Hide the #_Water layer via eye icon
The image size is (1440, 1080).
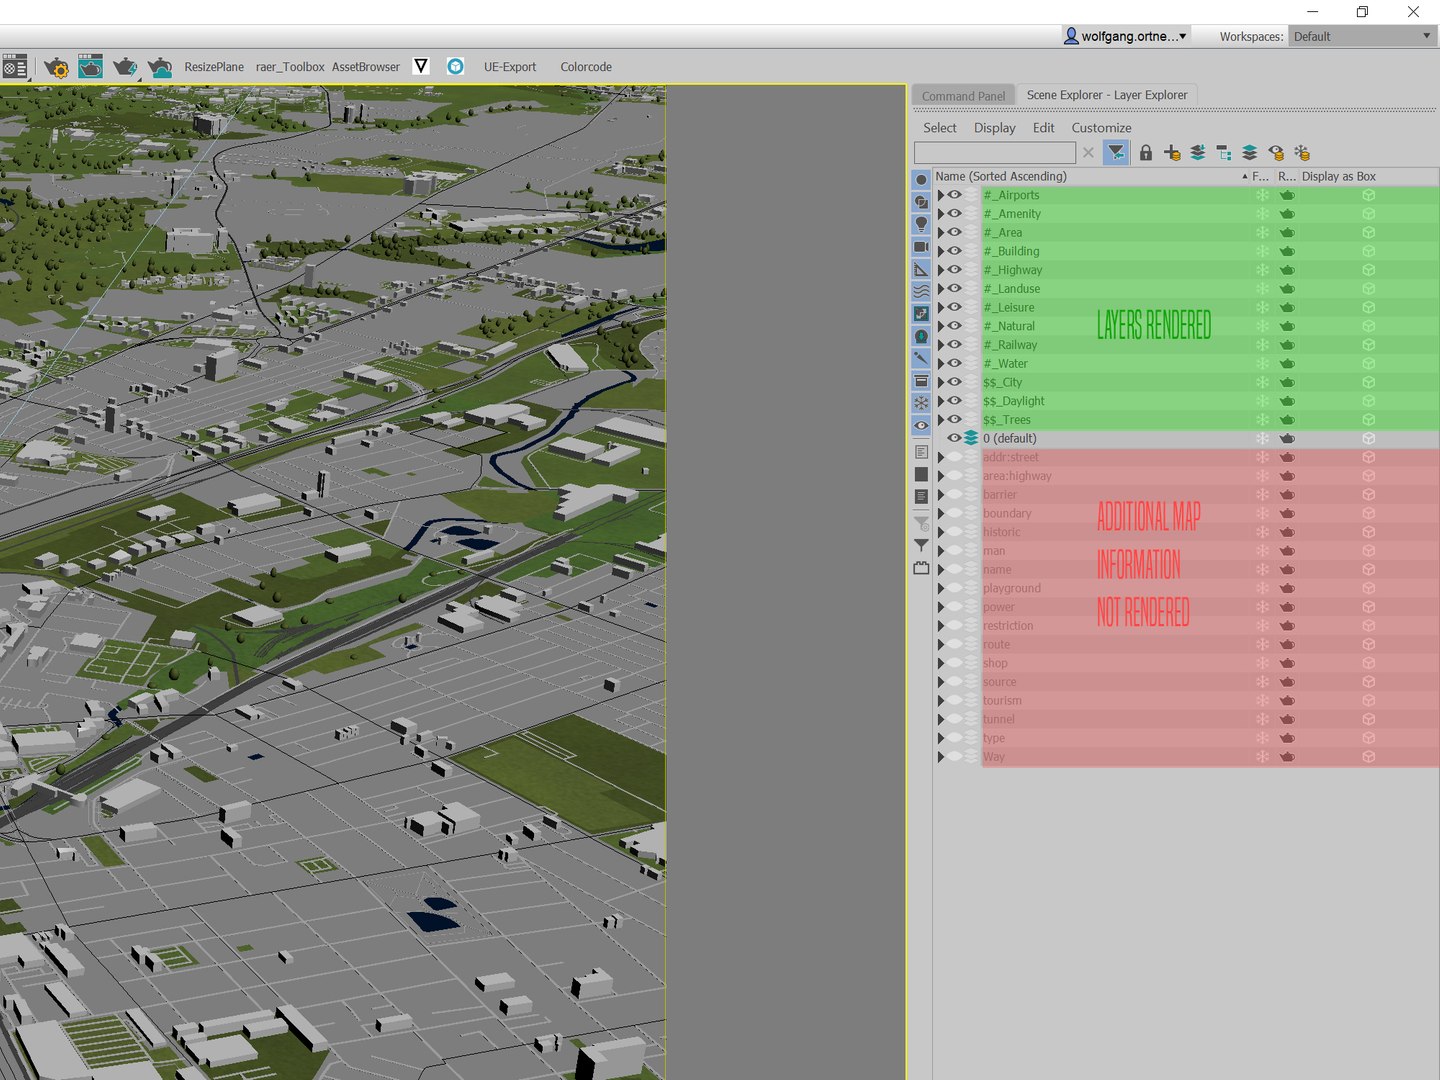[955, 363]
